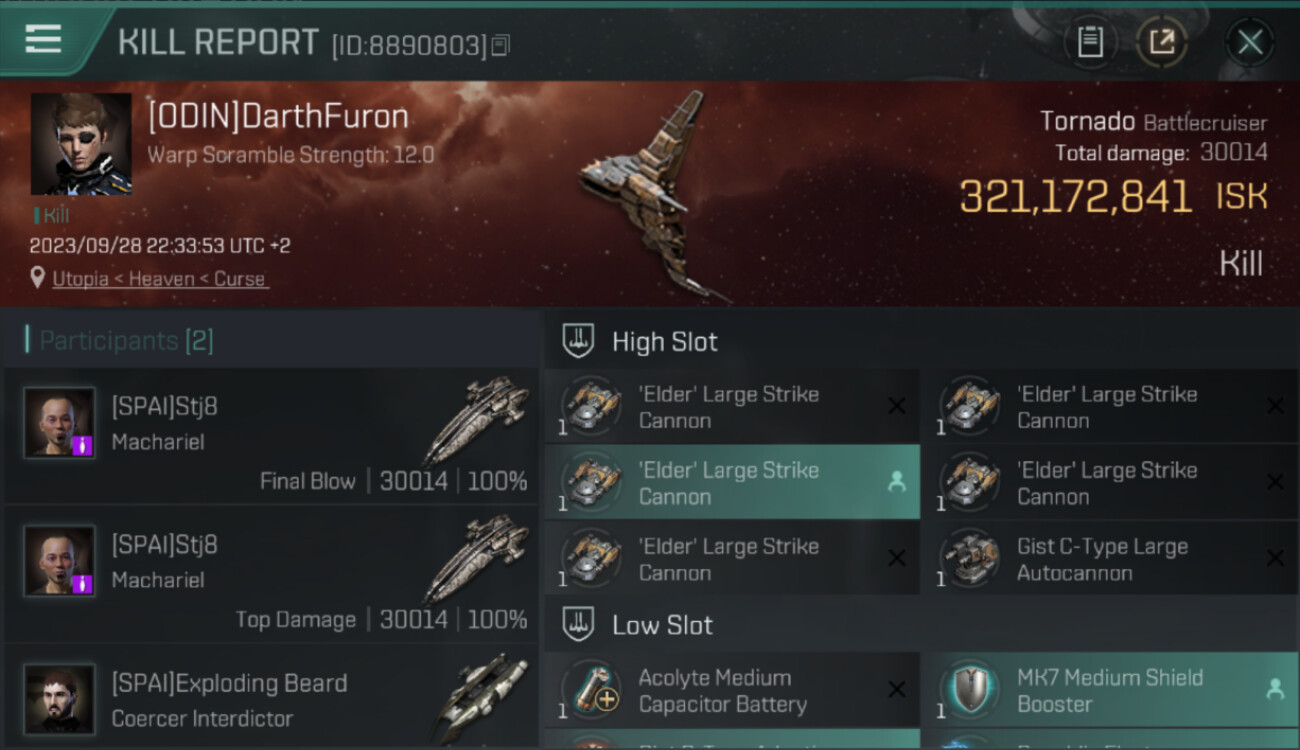The width and height of the screenshot is (1300, 750).
Task: Click the Low Slot section header icon
Action: coord(578,625)
